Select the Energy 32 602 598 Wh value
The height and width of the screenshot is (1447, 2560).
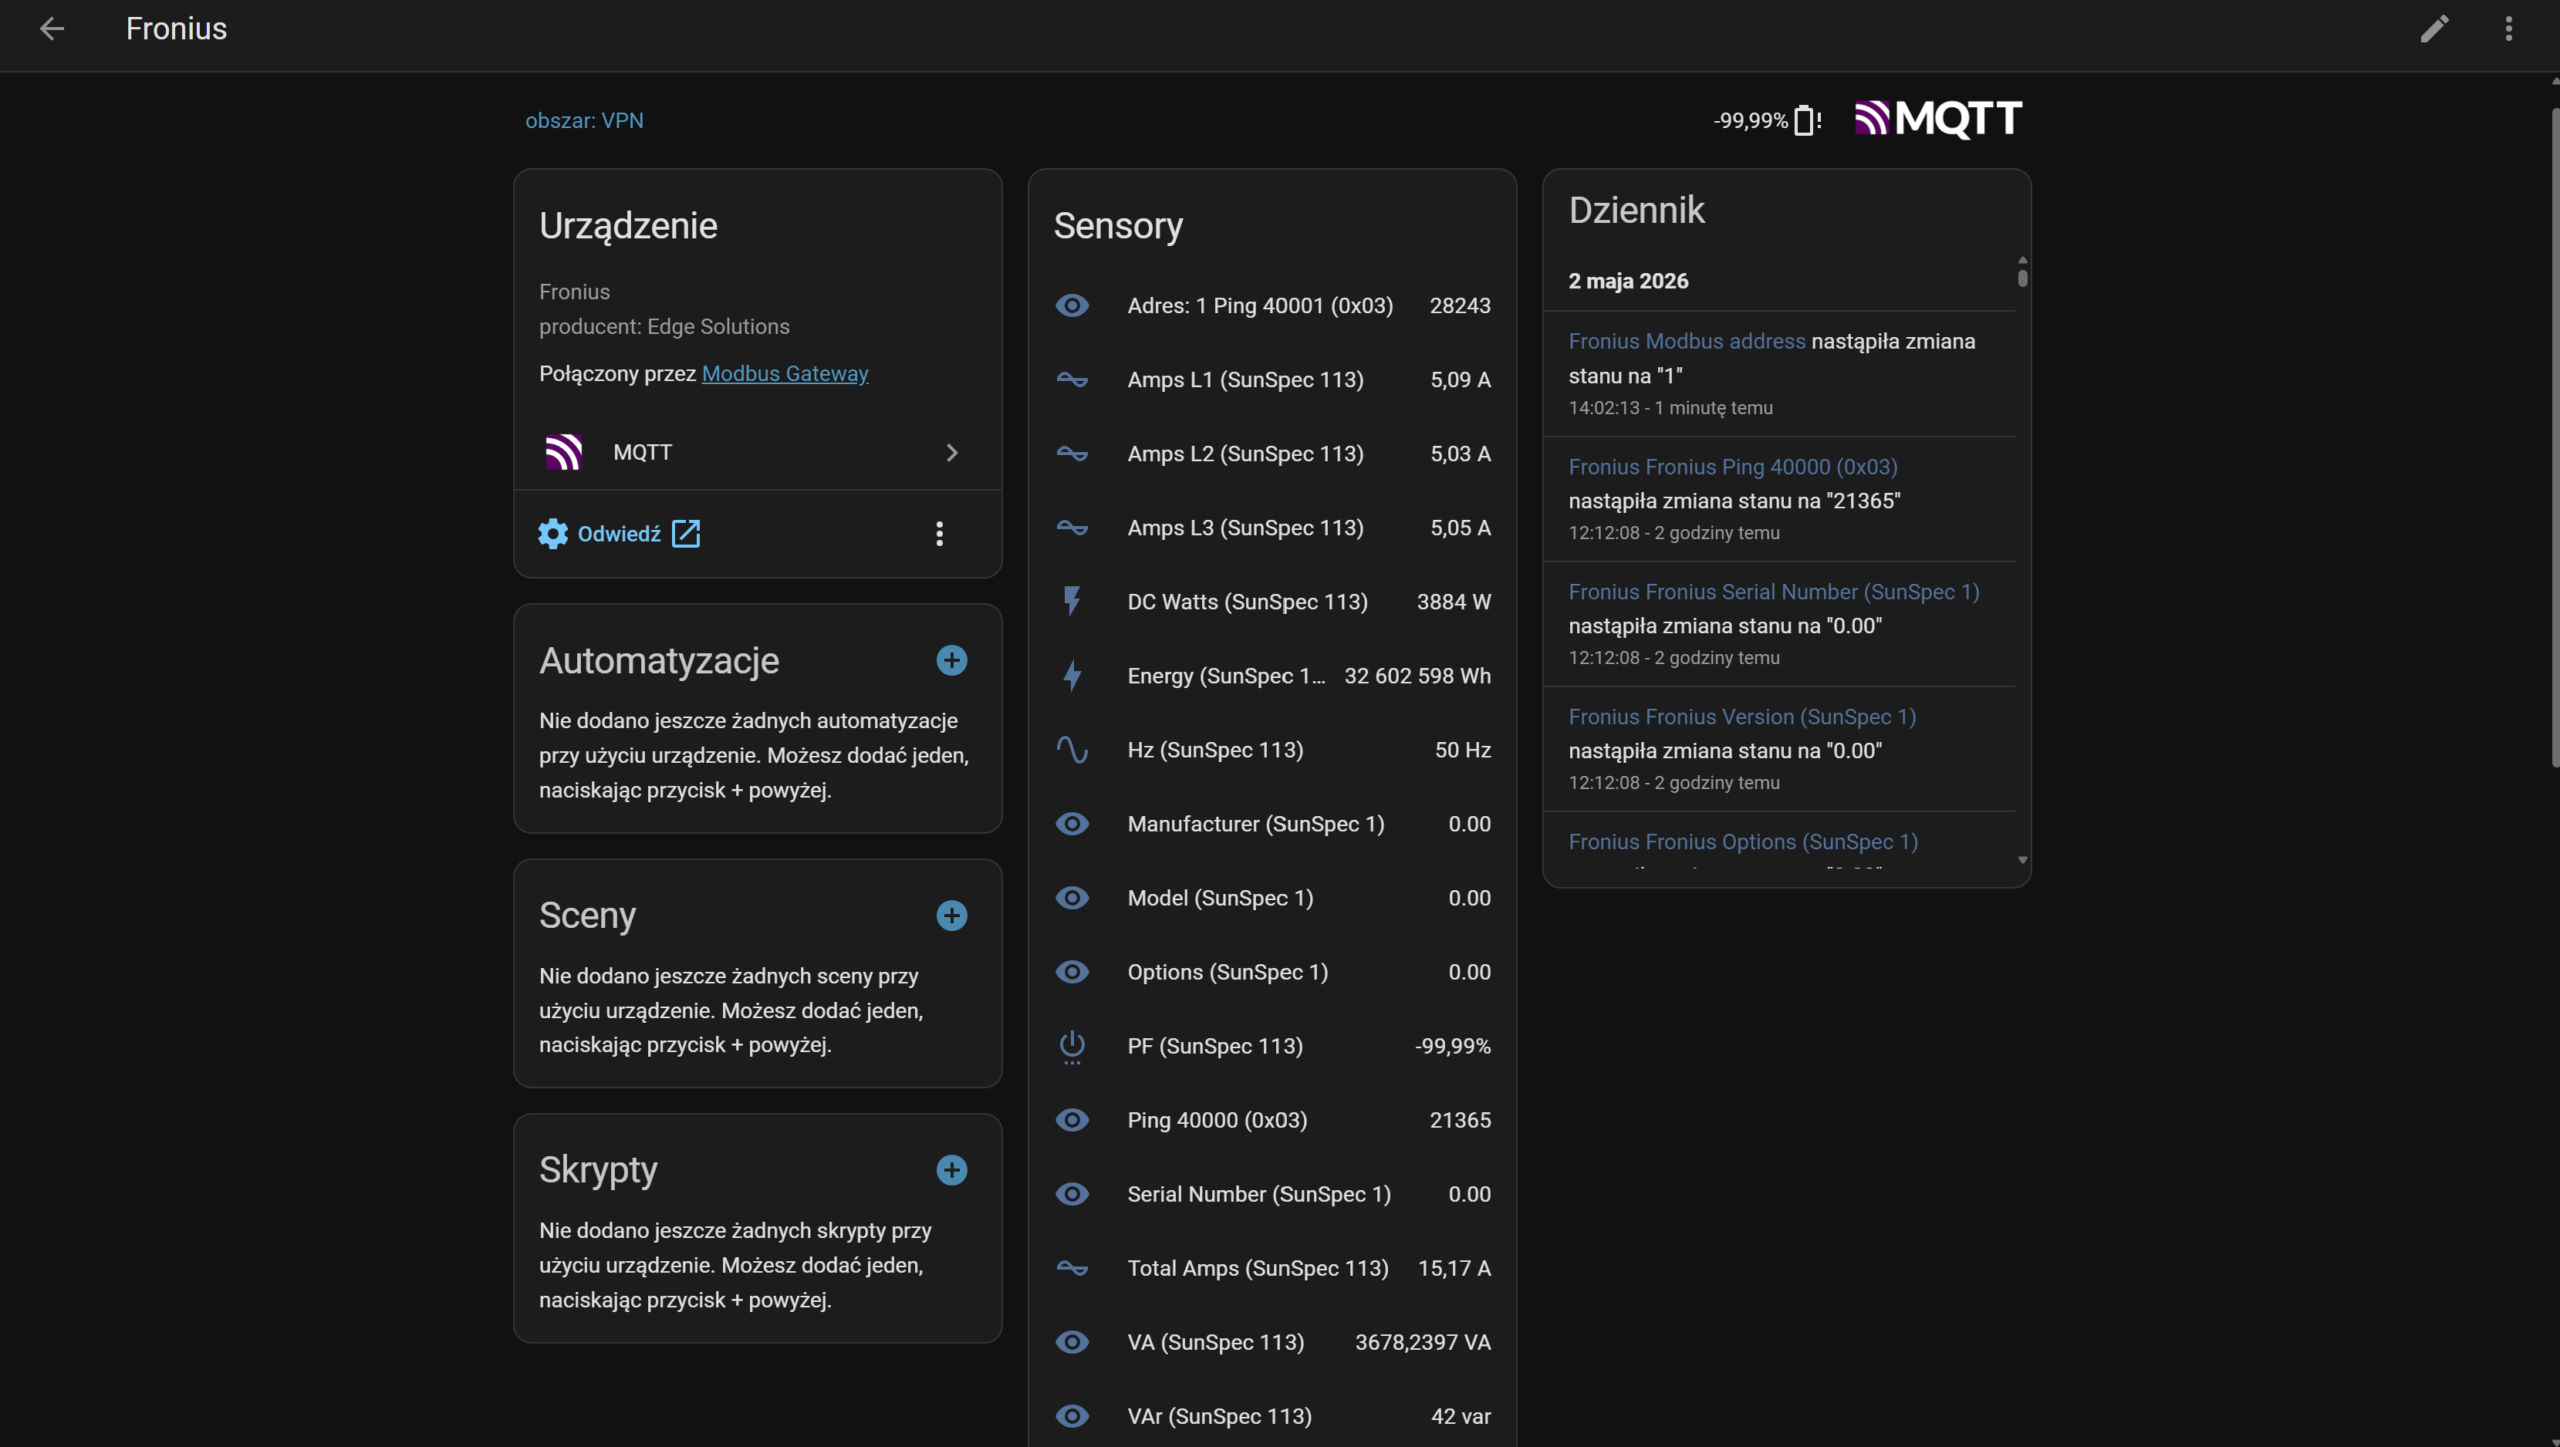(1417, 676)
